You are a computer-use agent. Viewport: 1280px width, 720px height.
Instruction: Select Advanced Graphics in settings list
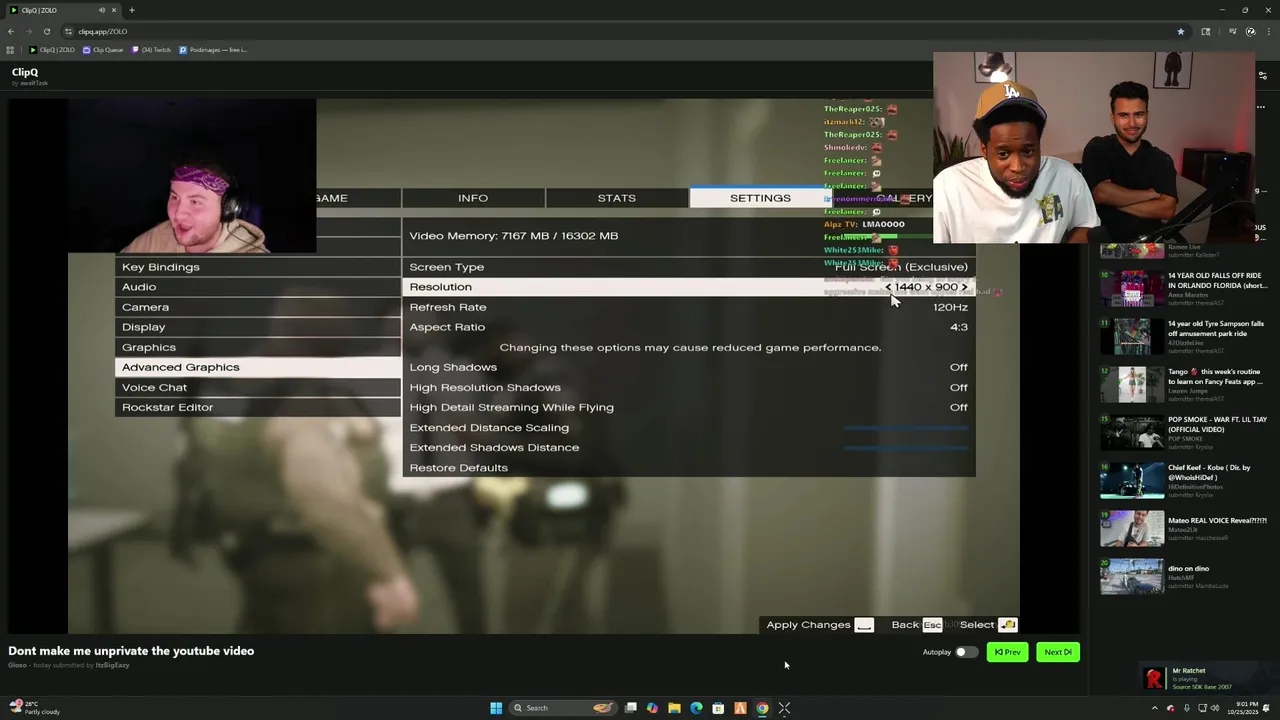[258, 367]
